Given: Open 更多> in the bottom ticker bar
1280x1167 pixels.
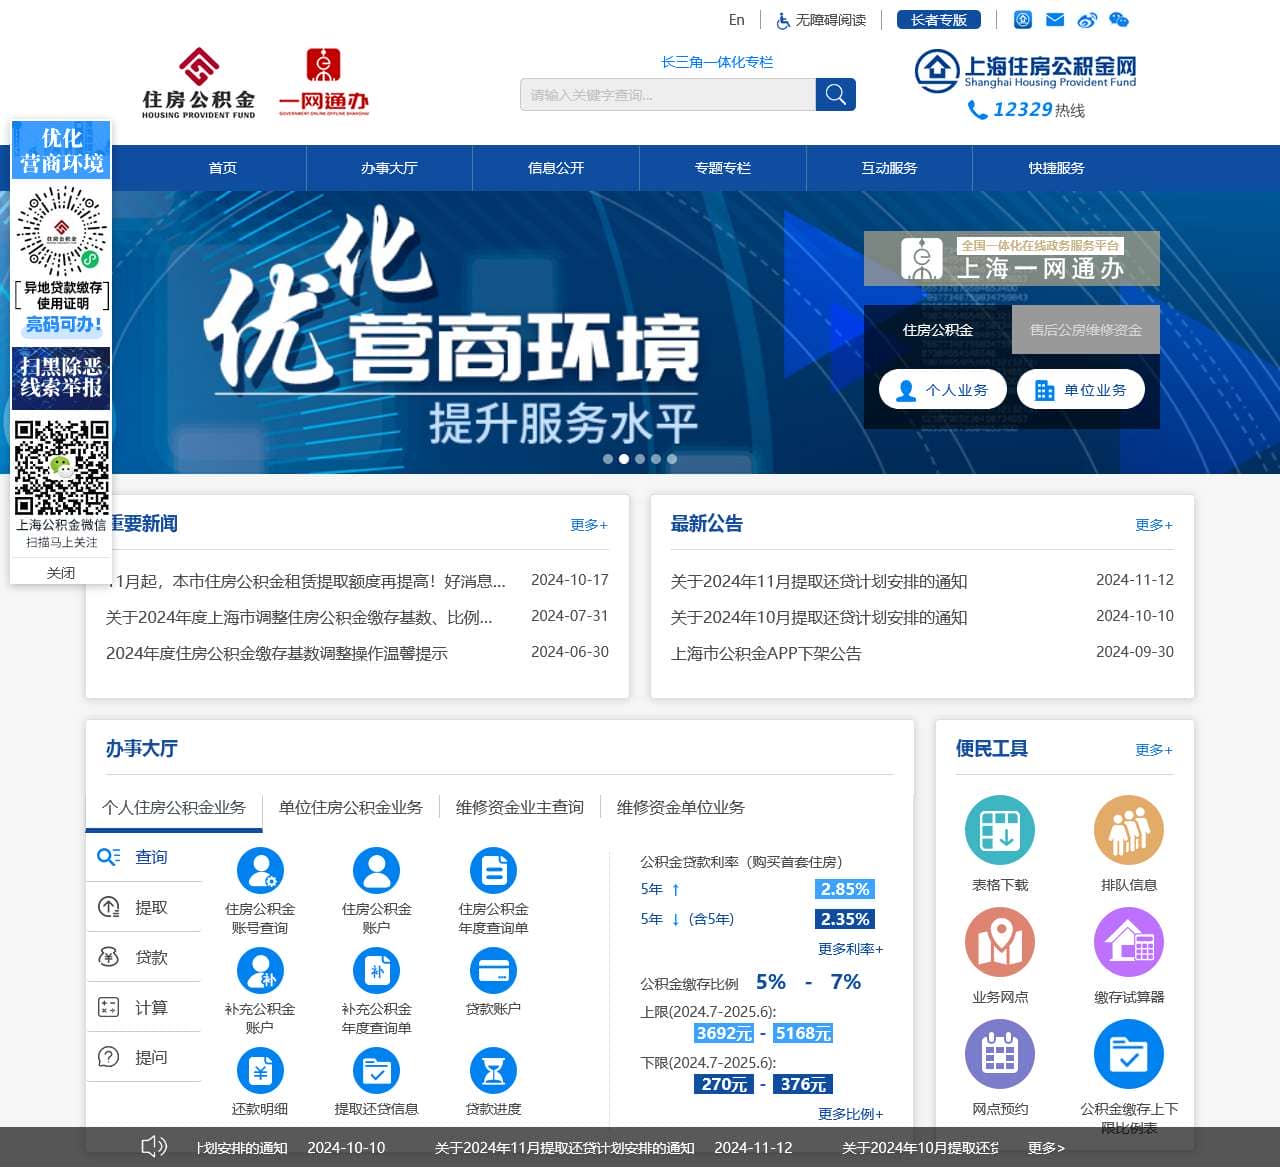Looking at the screenshot, I should pyautogui.click(x=1048, y=1148).
